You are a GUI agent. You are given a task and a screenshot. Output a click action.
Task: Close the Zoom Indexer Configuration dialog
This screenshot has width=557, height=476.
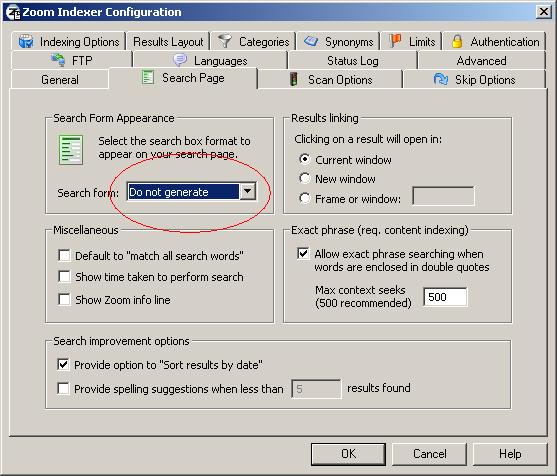tap(544, 12)
